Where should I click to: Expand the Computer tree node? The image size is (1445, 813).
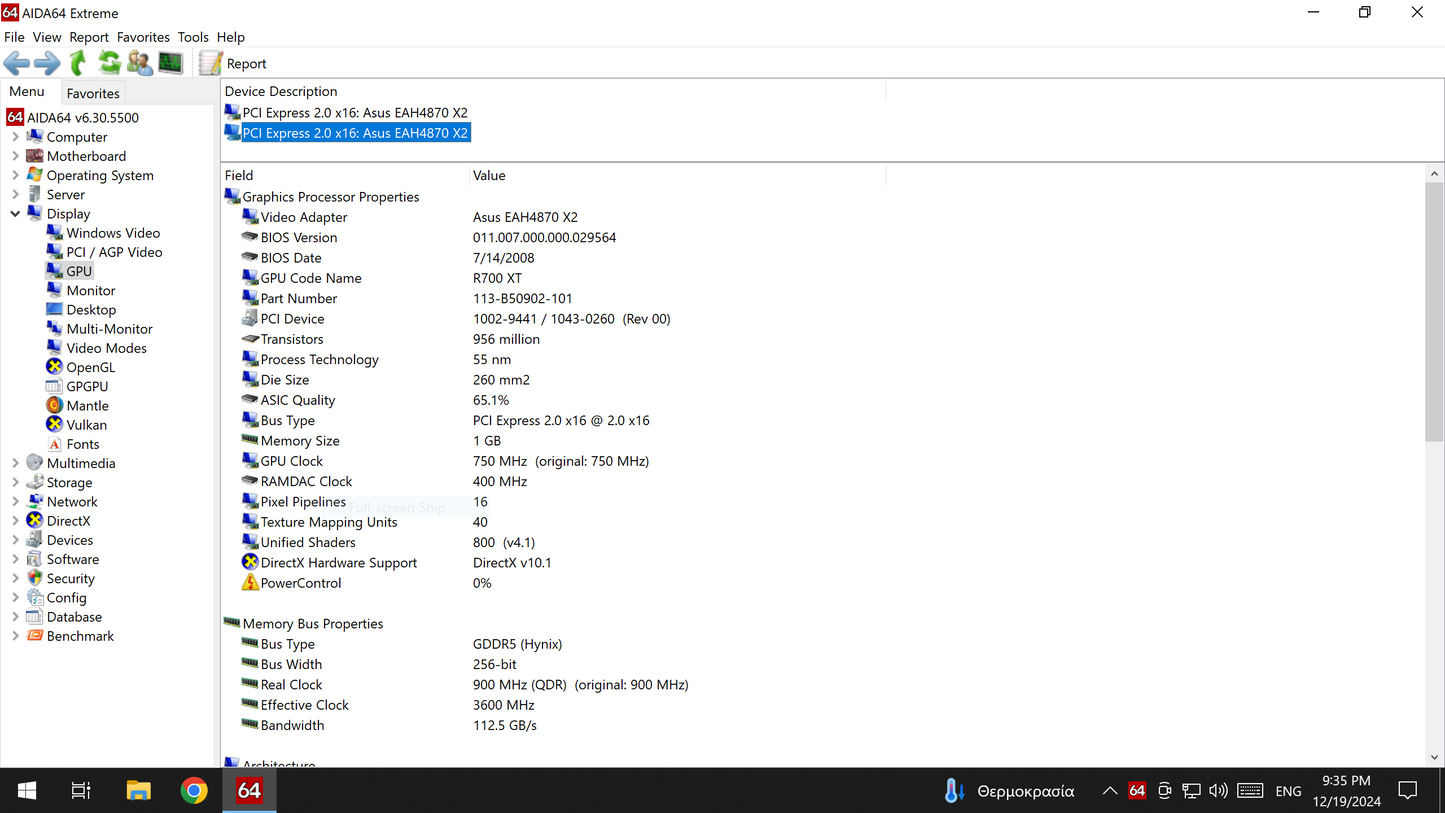(15, 137)
